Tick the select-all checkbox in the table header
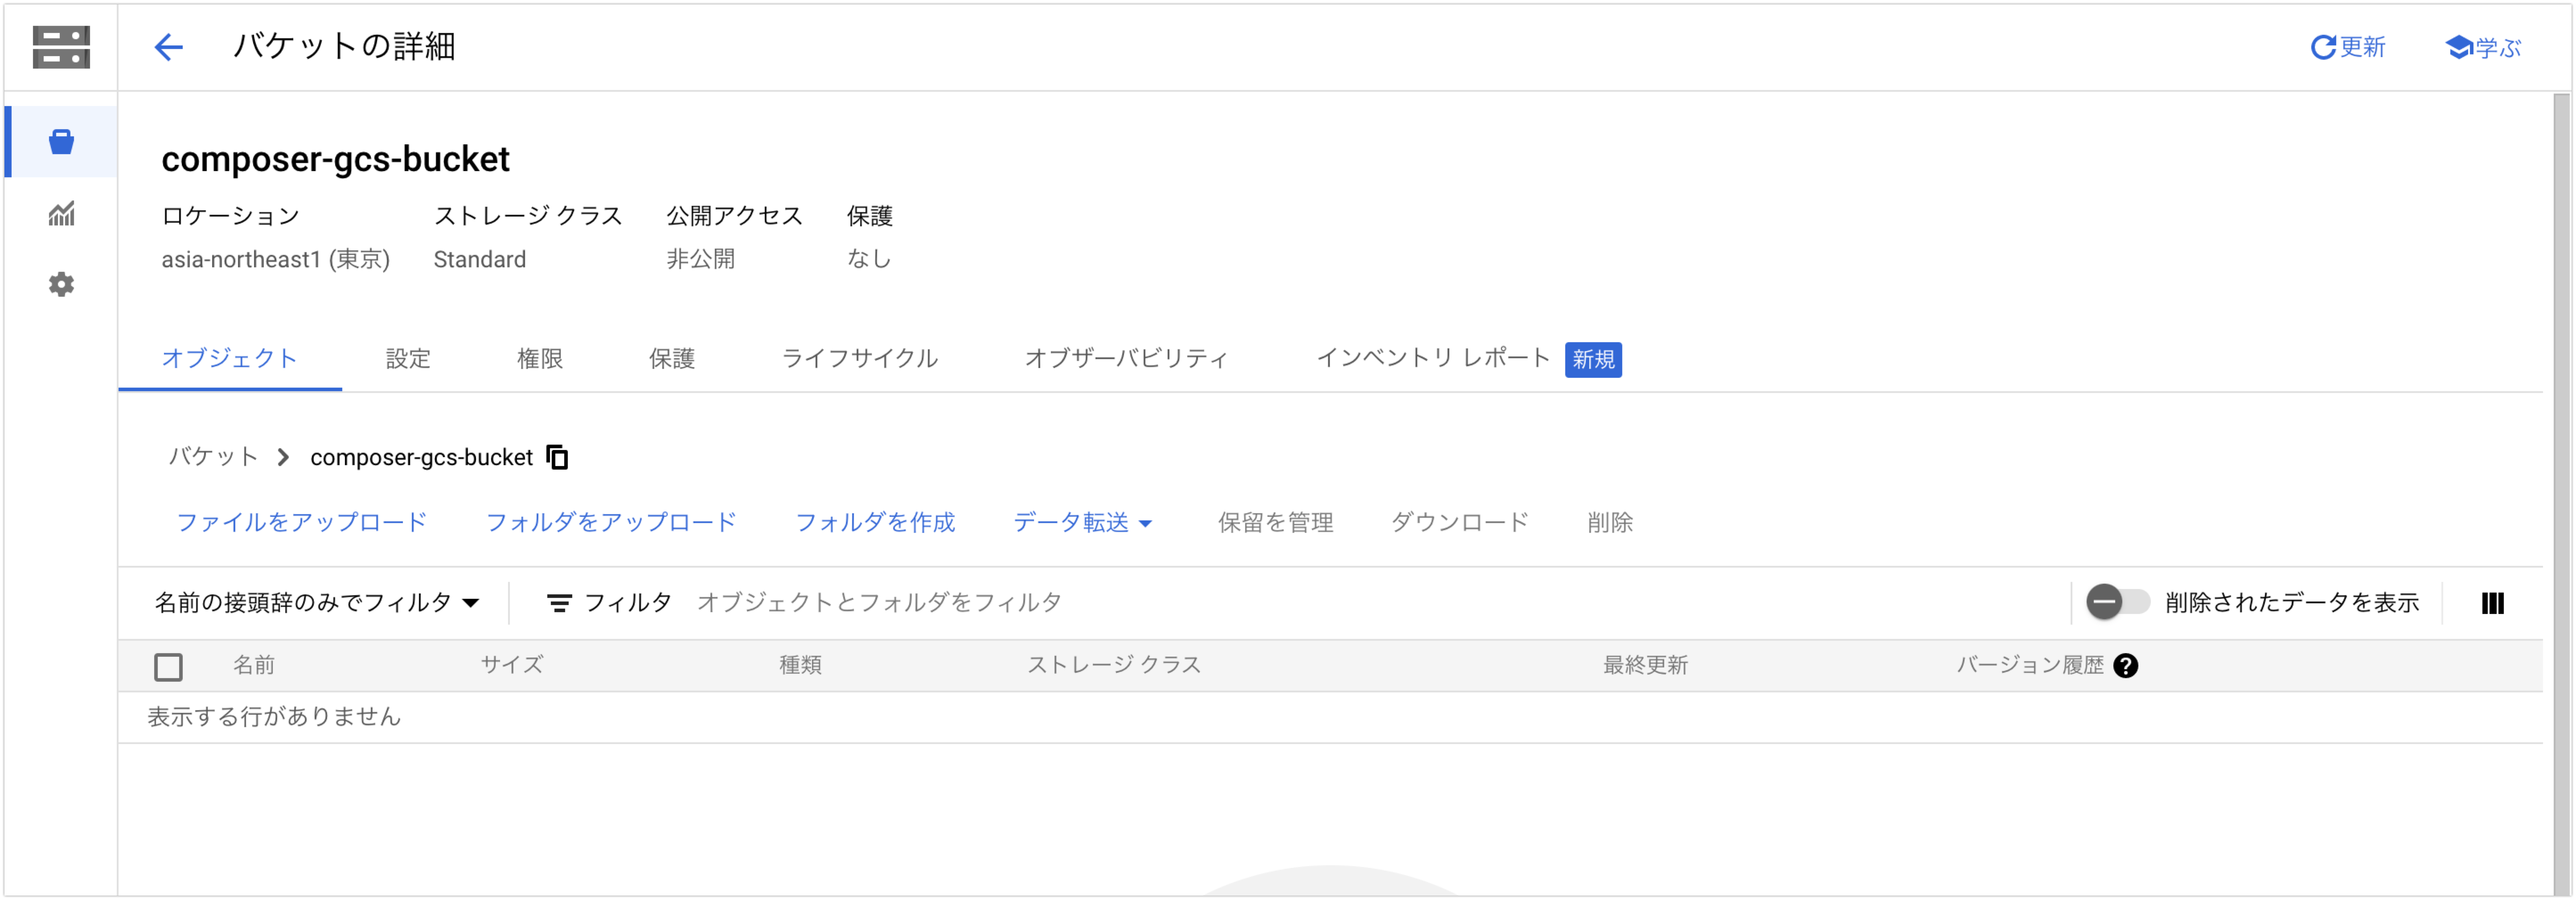The width and height of the screenshot is (2576, 900). click(169, 667)
